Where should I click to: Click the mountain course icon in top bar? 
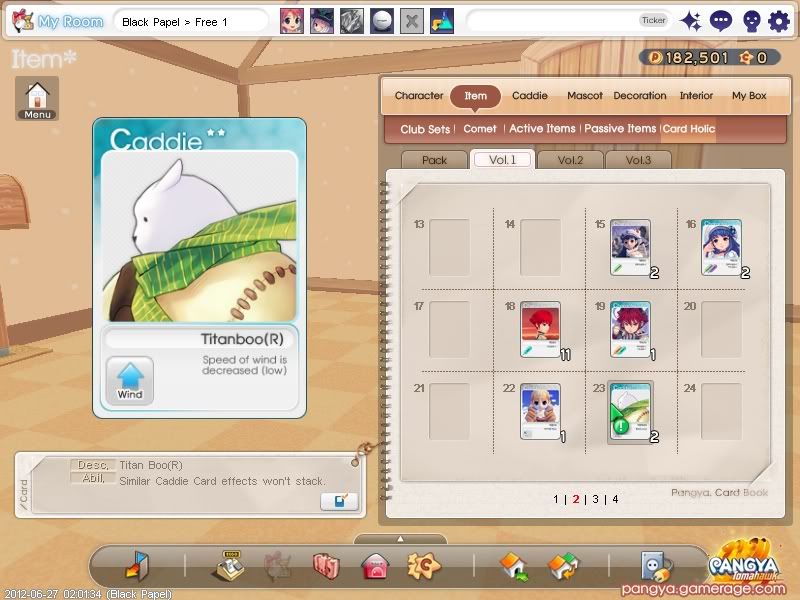coord(442,21)
